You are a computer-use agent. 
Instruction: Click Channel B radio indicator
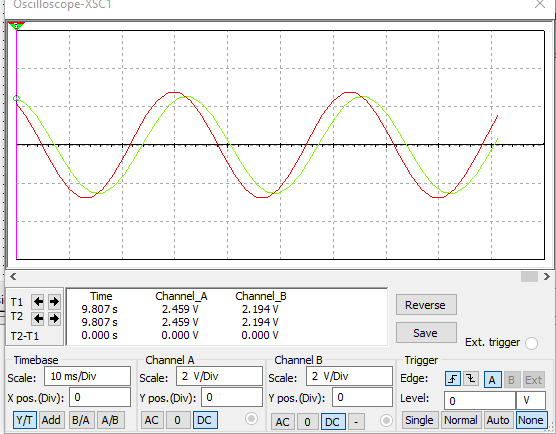[386, 421]
